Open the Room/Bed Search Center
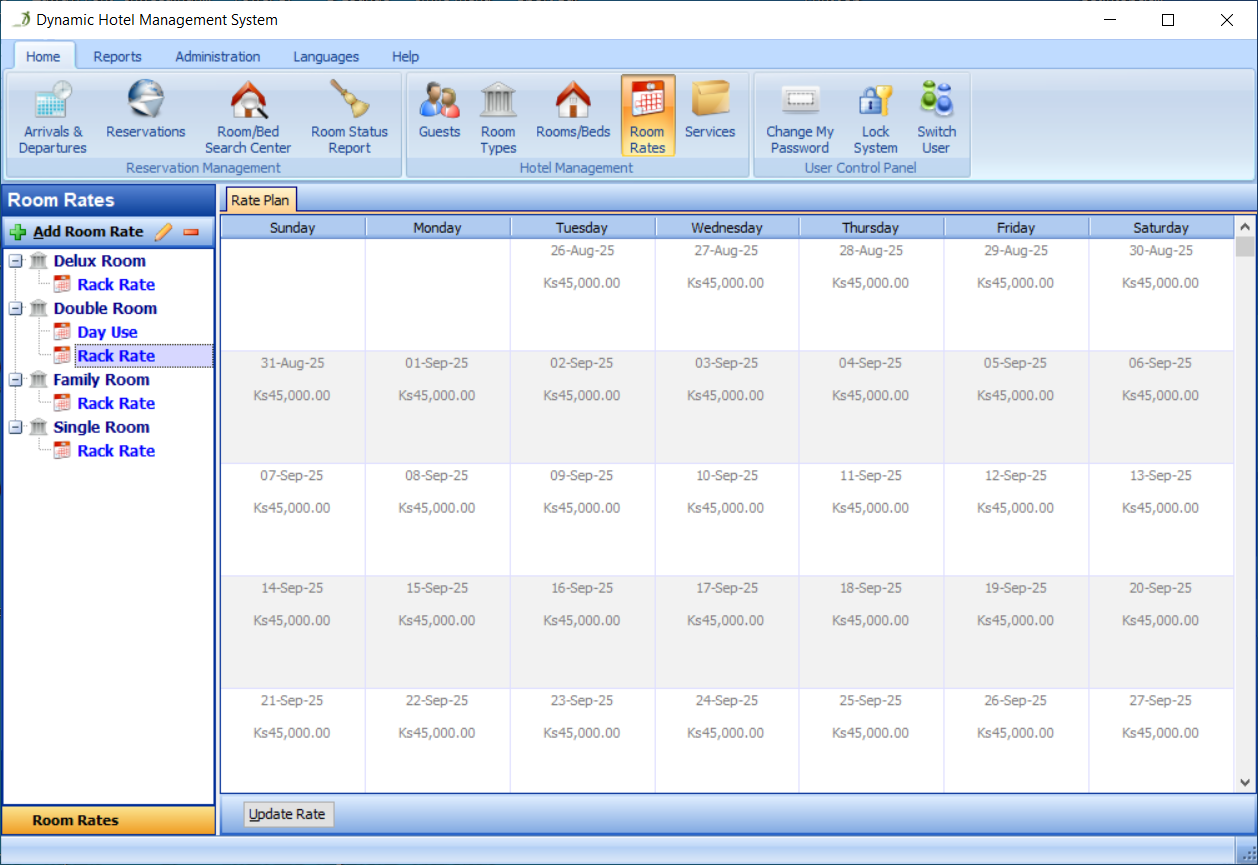The image size is (1258, 865). pos(247,115)
